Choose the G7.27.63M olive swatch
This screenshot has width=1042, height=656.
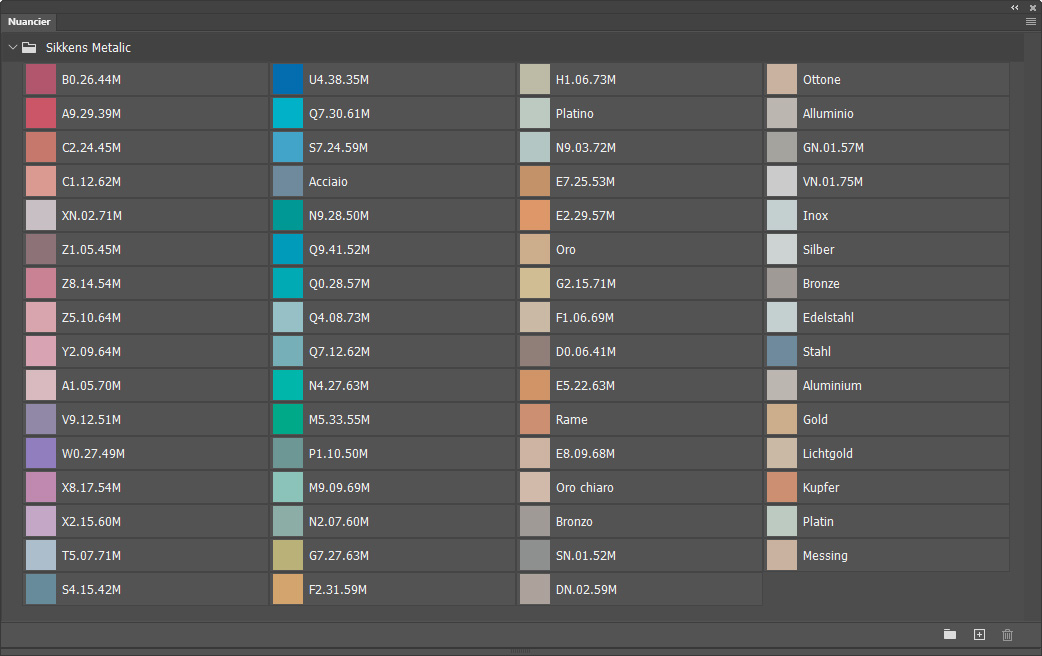pos(288,555)
